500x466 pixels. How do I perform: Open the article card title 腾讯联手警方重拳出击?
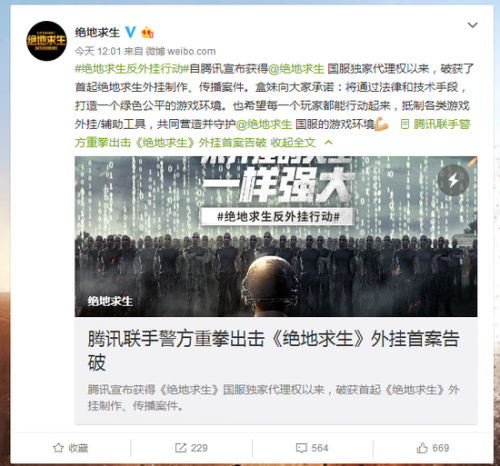point(273,350)
